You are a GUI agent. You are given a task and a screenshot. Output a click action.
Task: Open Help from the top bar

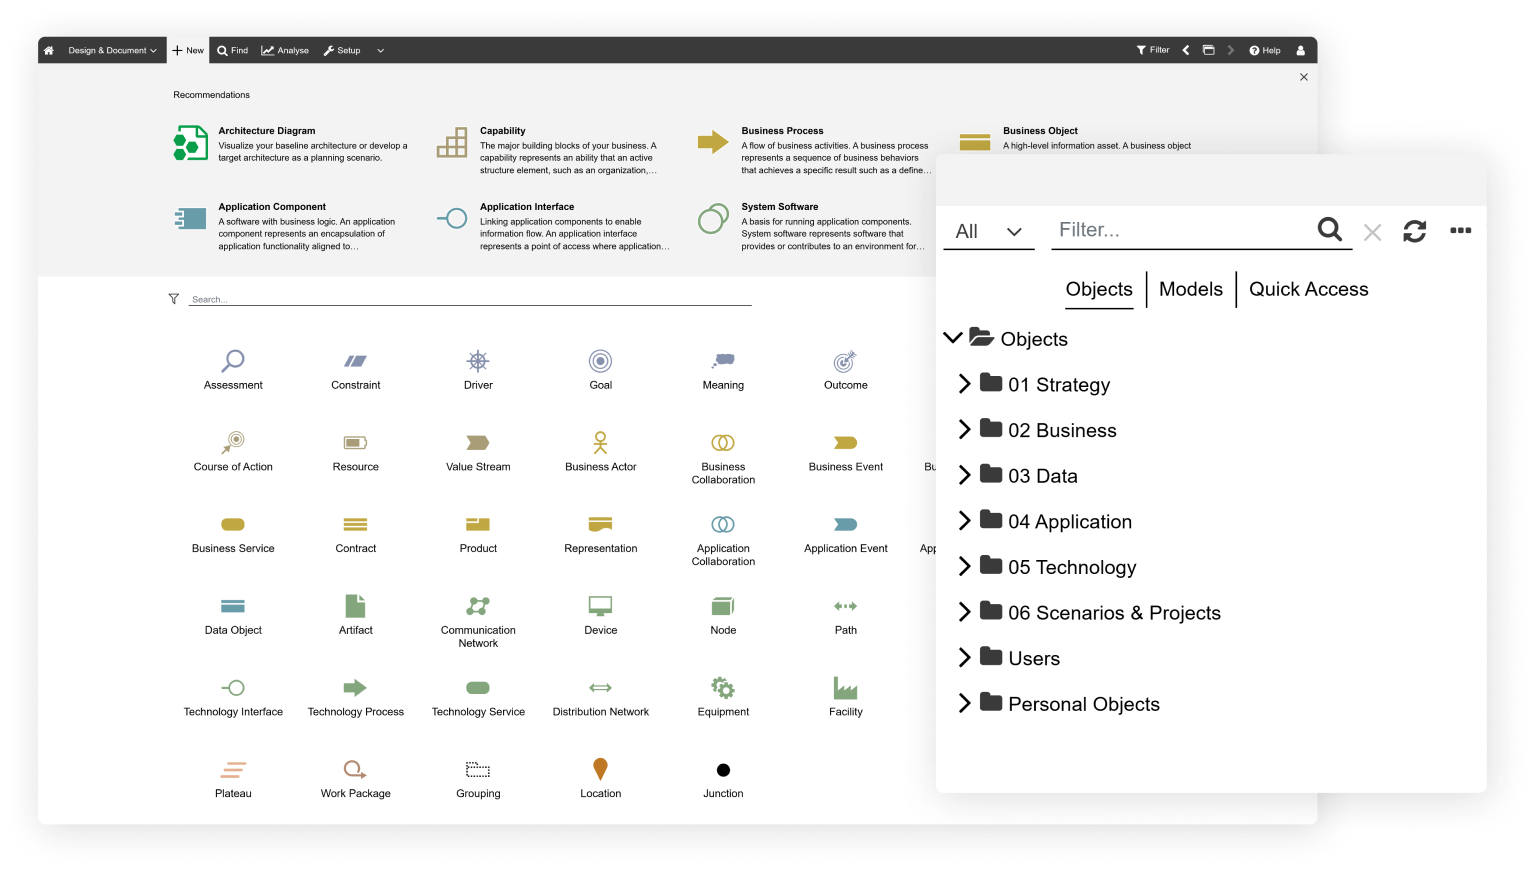tap(1264, 50)
